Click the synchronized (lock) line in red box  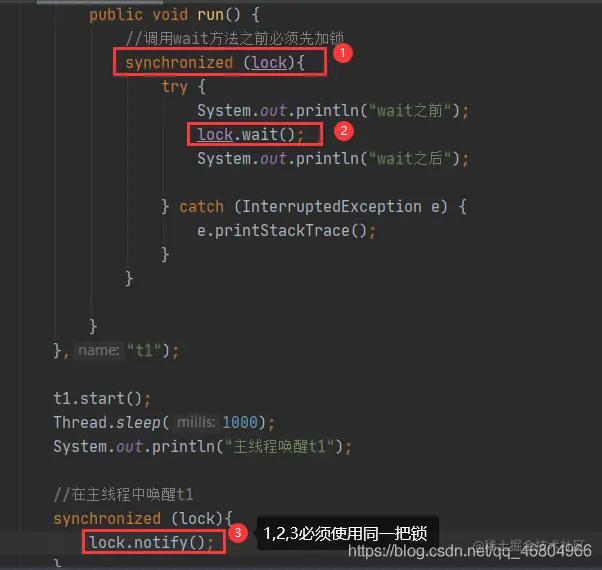coord(215,63)
